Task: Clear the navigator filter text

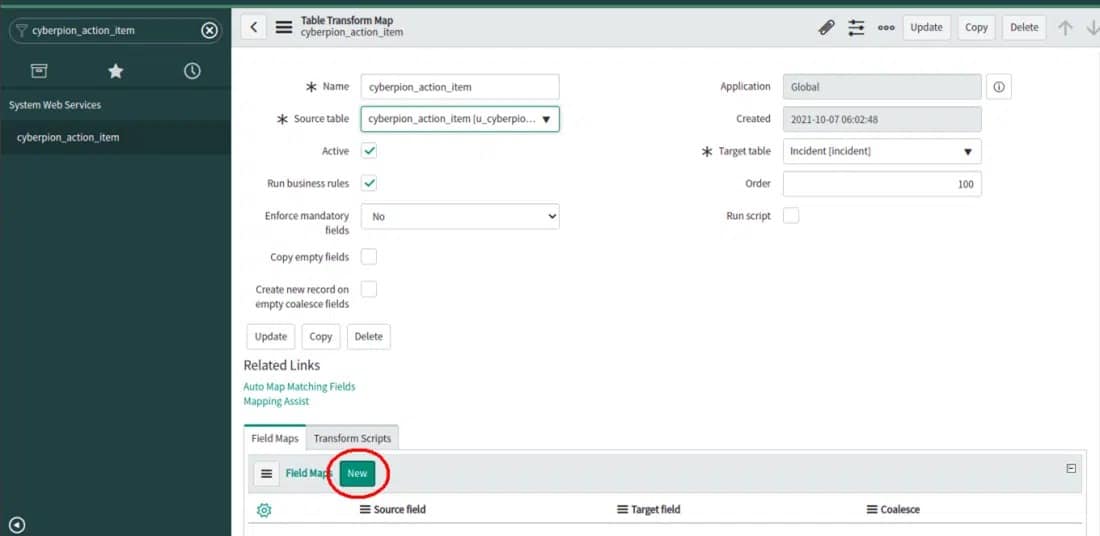Action: 209,30
